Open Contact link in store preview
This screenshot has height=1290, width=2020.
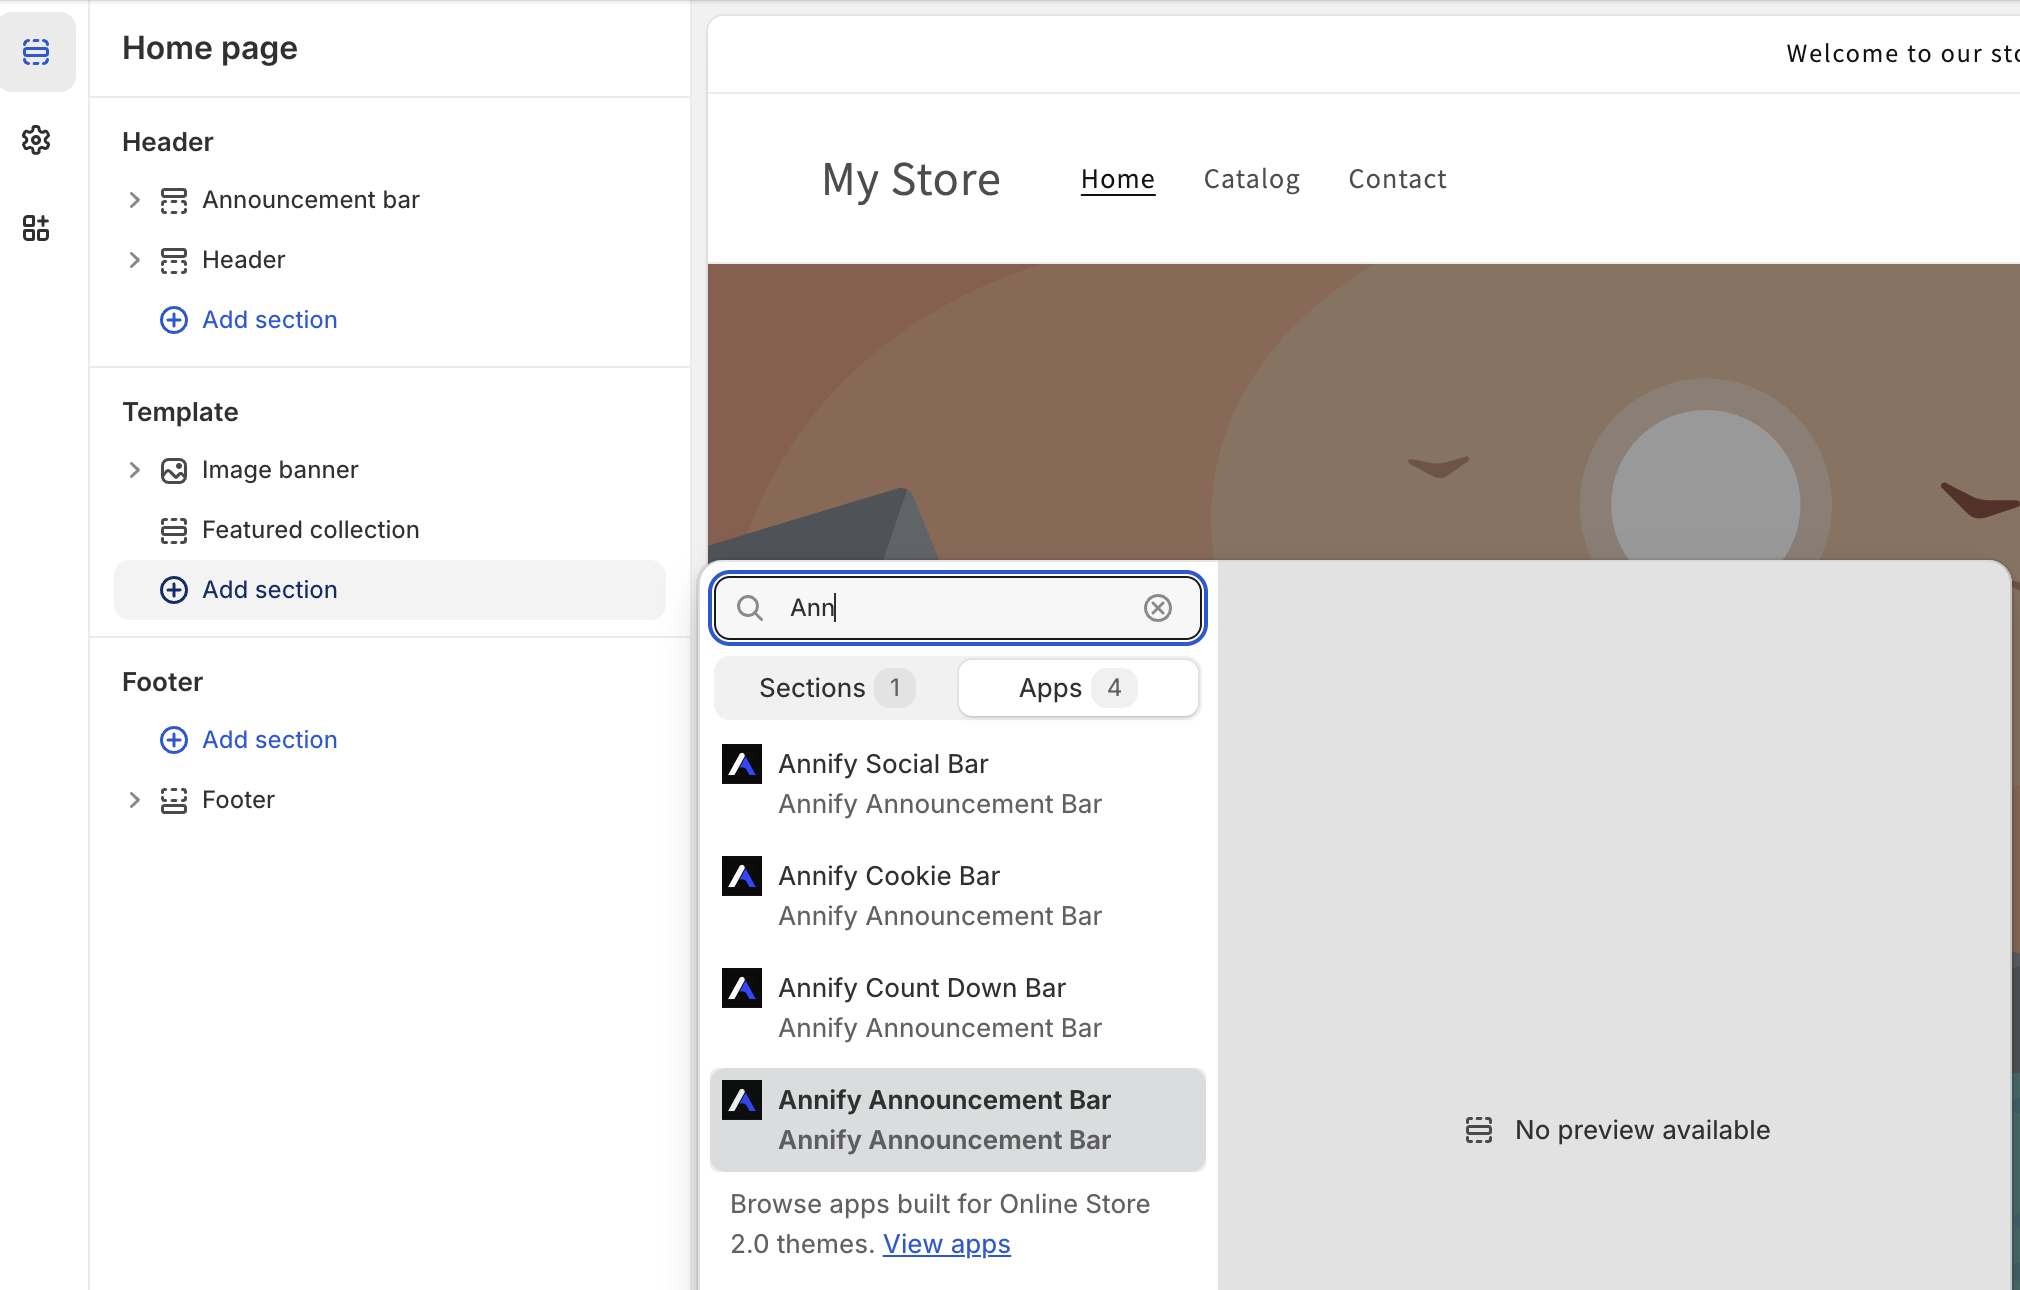1397,179
